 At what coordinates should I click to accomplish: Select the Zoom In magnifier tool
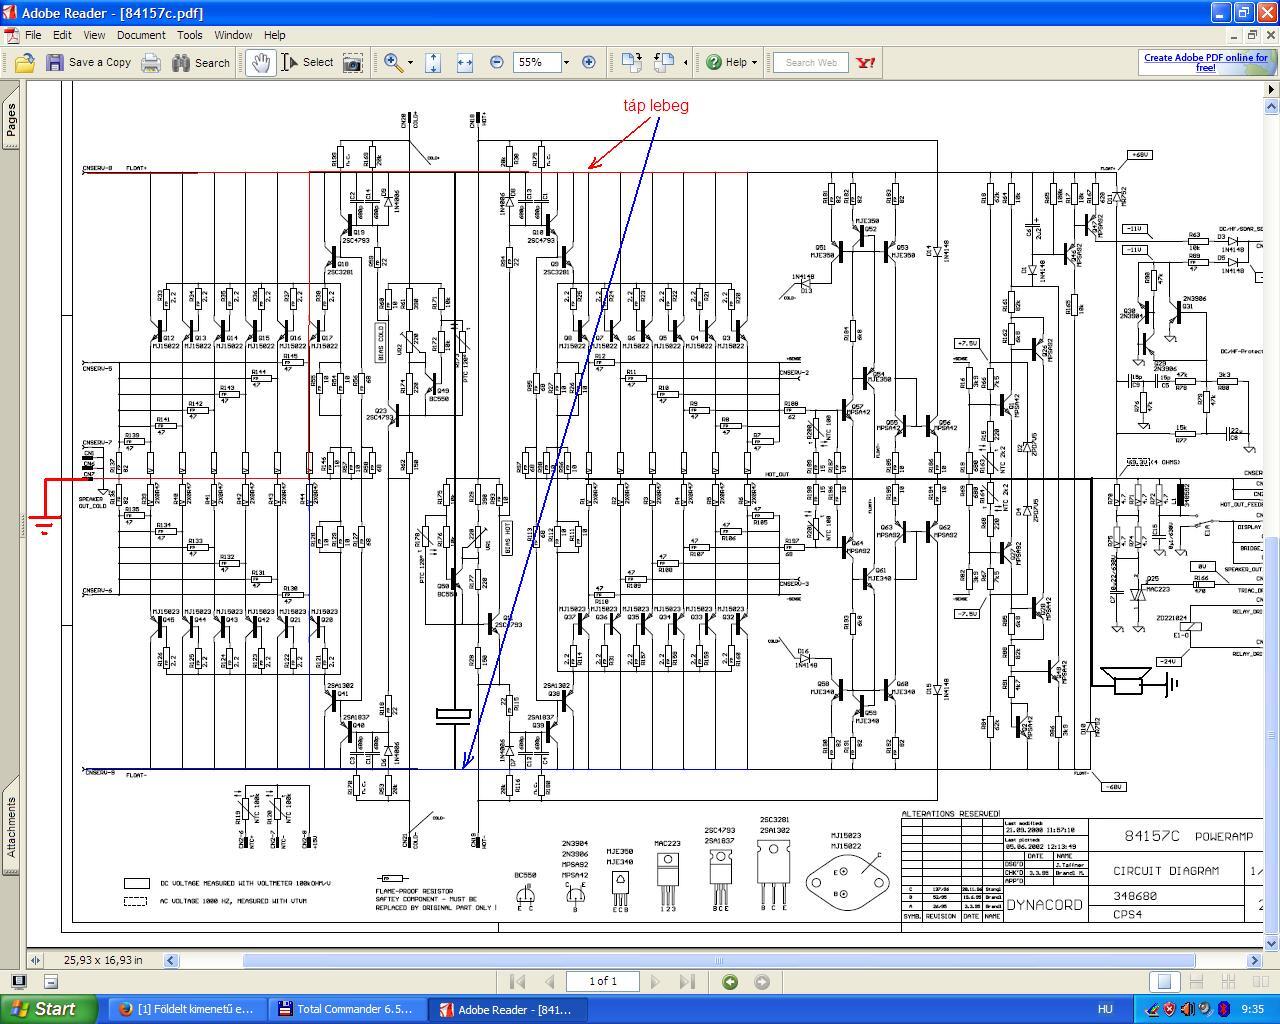[393, 62]
